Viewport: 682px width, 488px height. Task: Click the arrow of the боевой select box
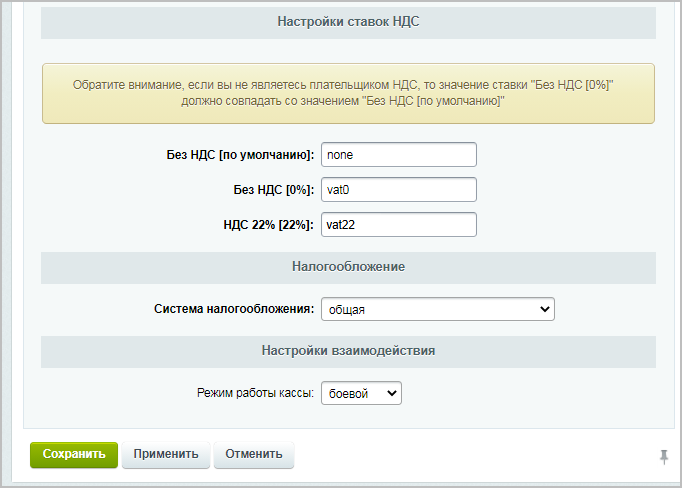point(391,394)
